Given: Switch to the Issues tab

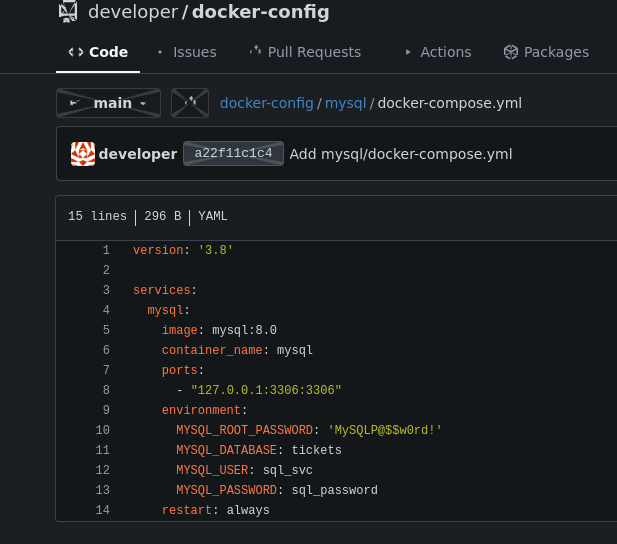Looking at the screenshot, I should tap(194, 52).
